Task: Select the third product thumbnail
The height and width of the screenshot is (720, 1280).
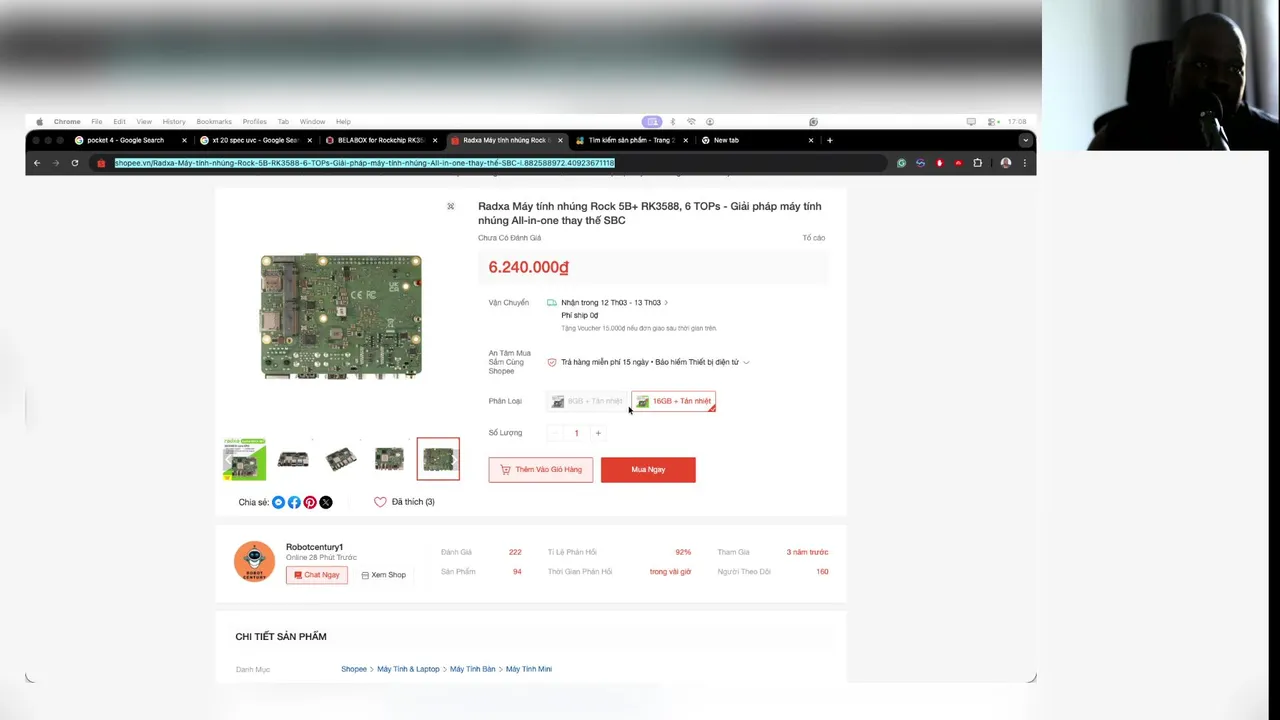Action: coord(341,459)
